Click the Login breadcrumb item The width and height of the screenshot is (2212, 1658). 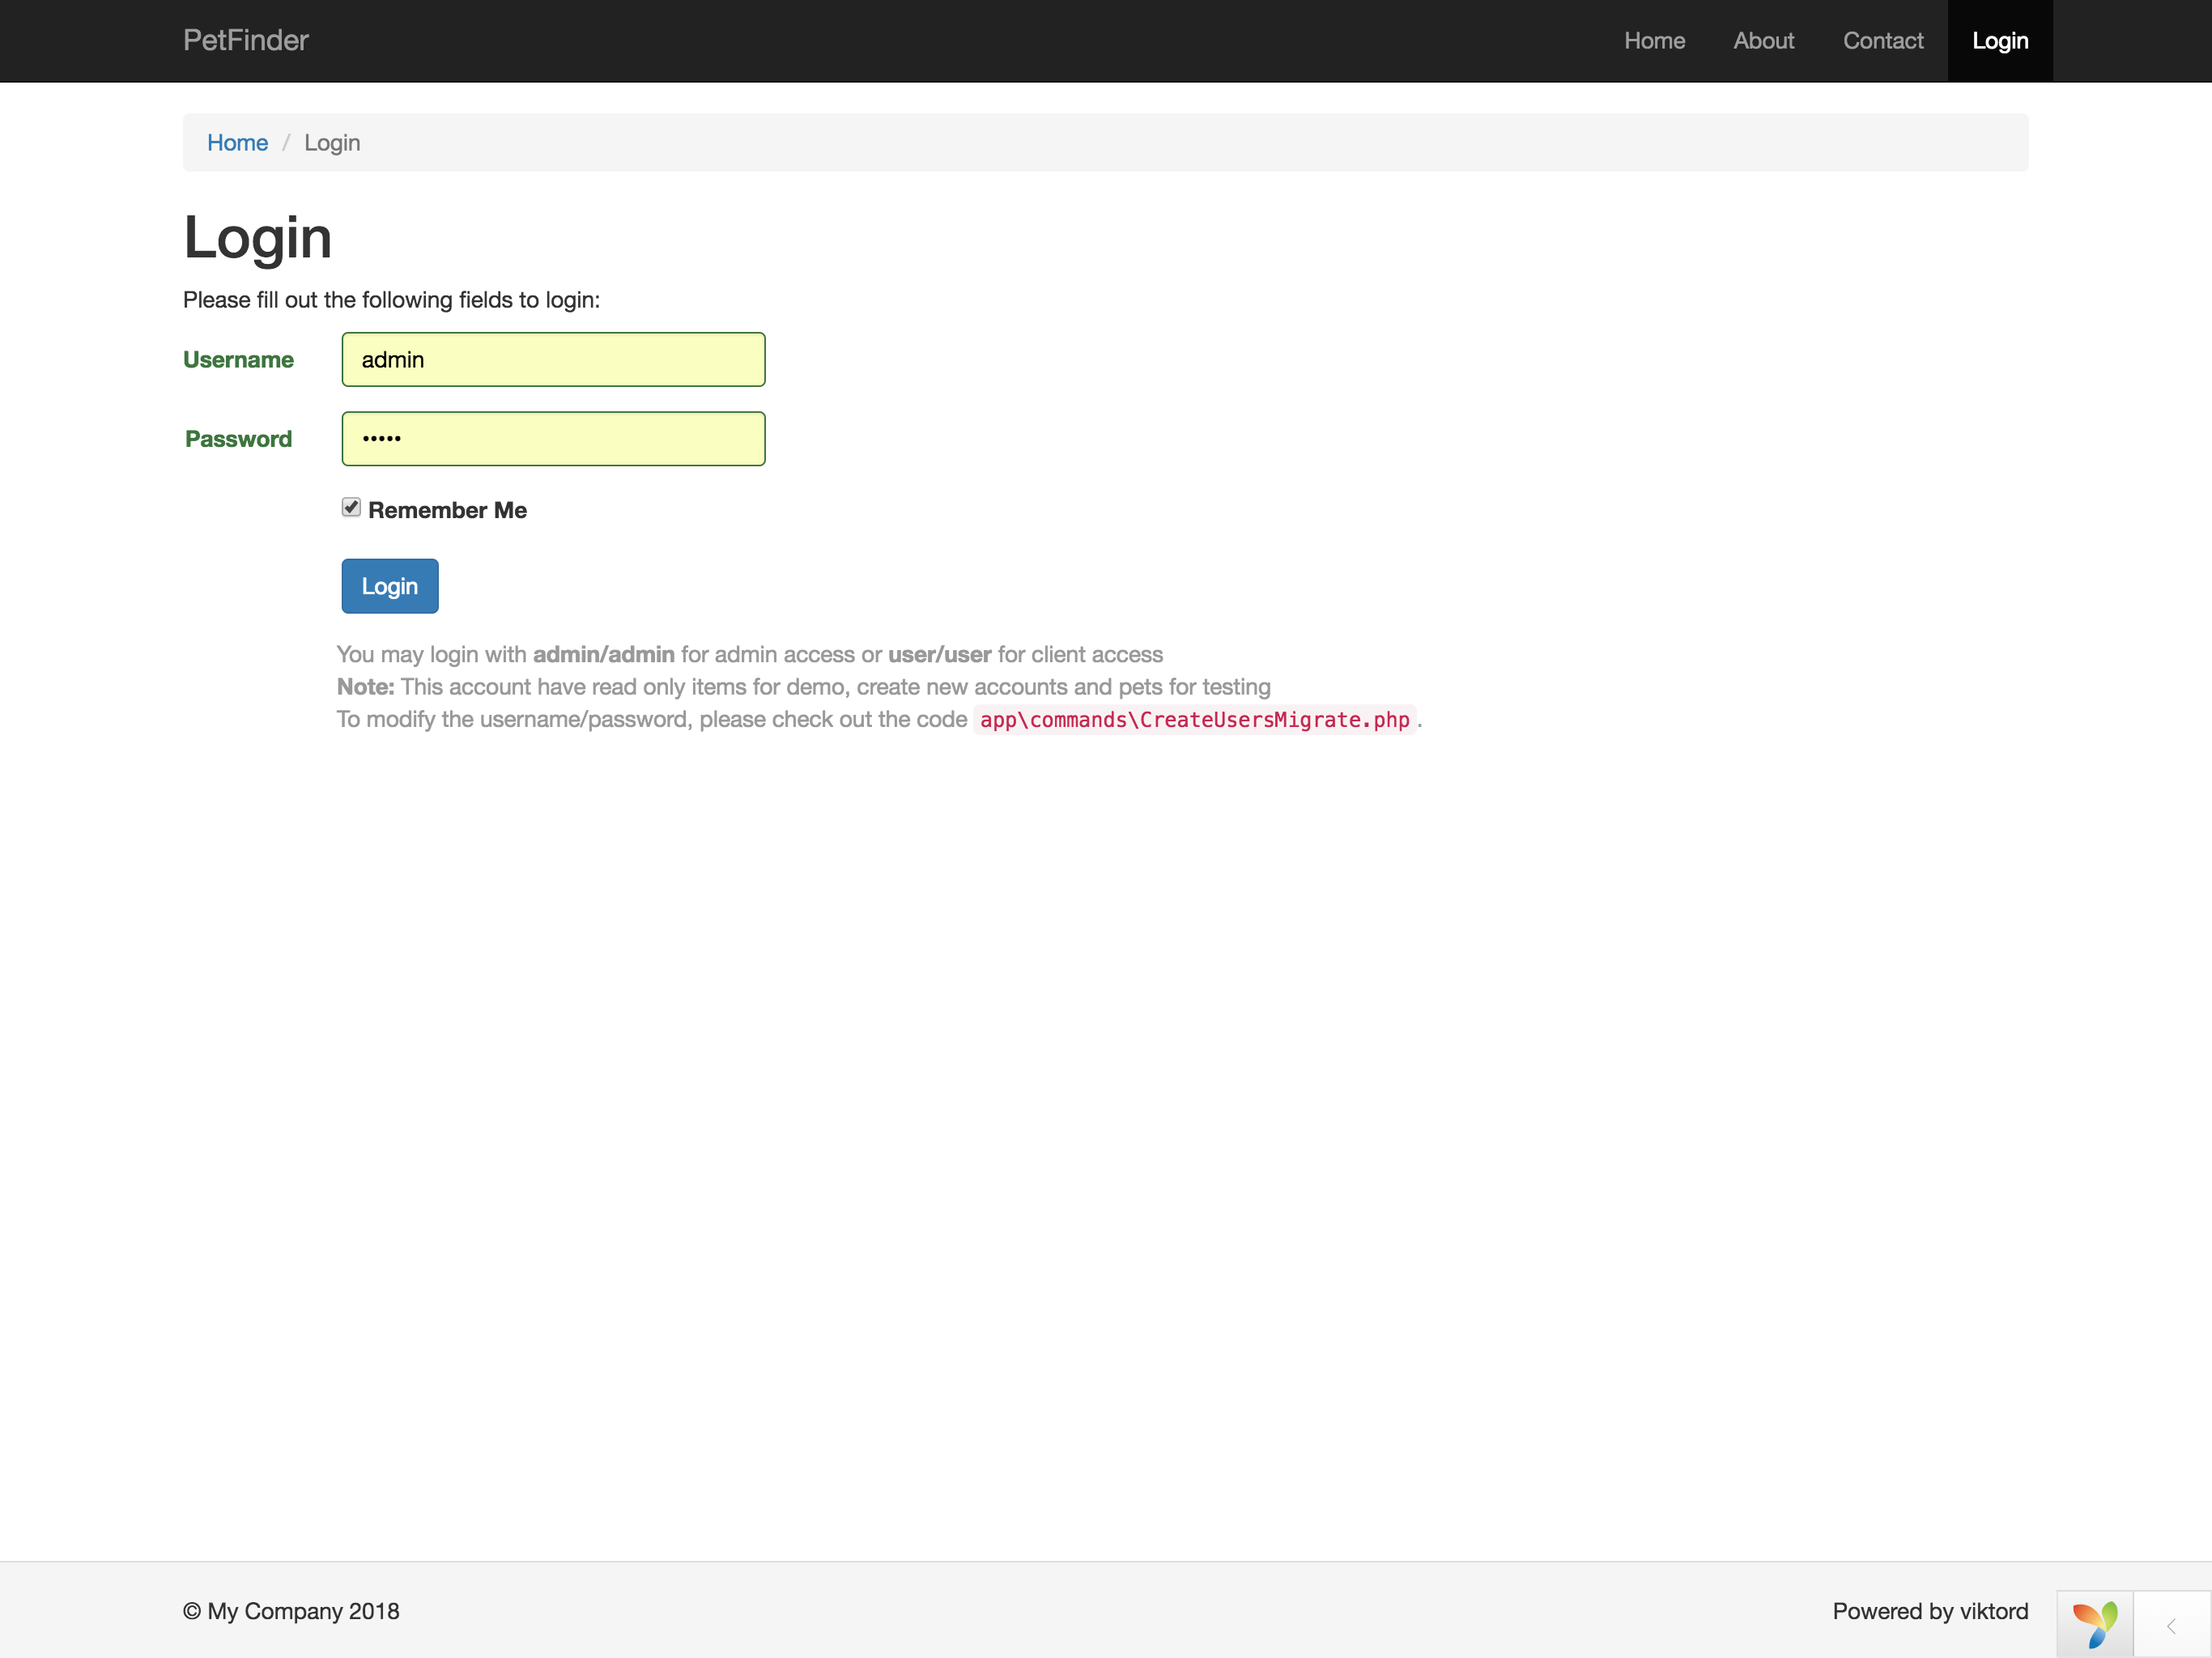[332, 143]
